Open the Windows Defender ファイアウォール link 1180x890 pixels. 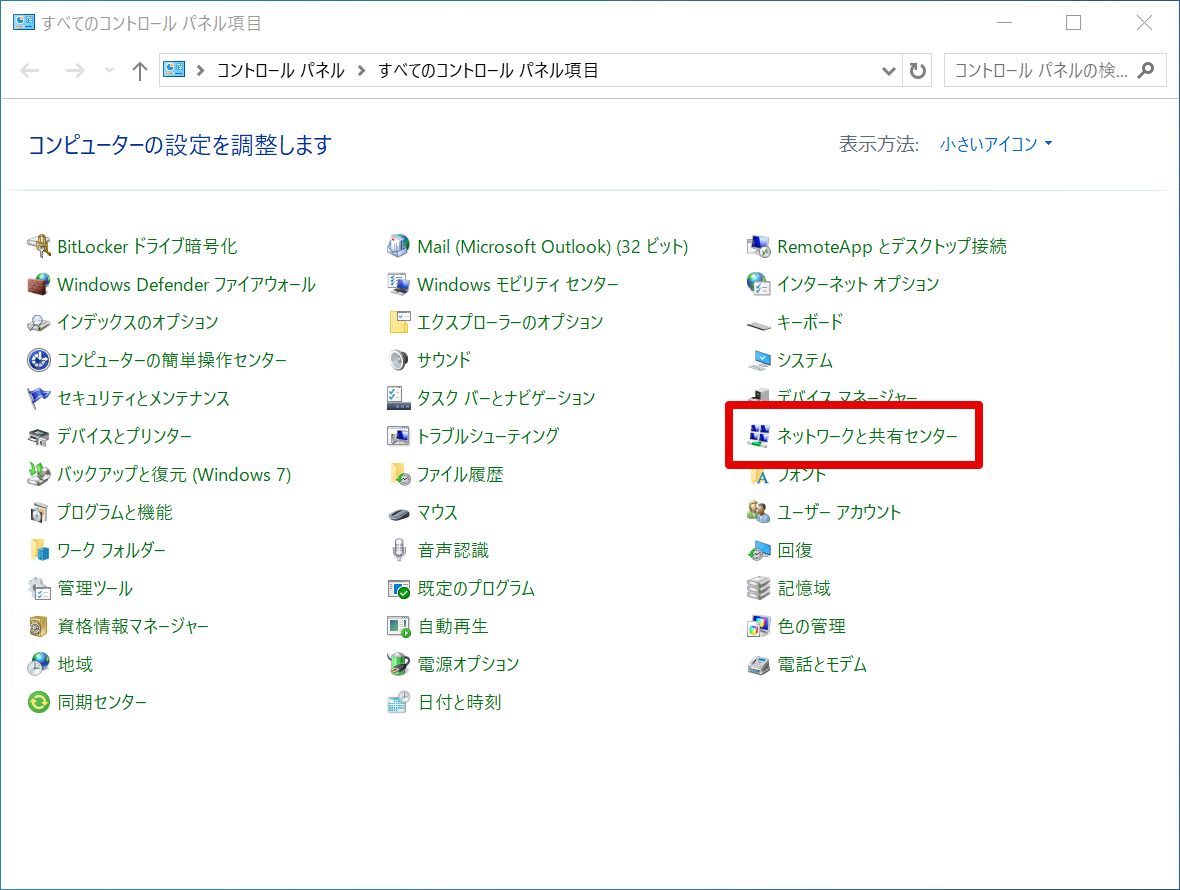point(187,284)
